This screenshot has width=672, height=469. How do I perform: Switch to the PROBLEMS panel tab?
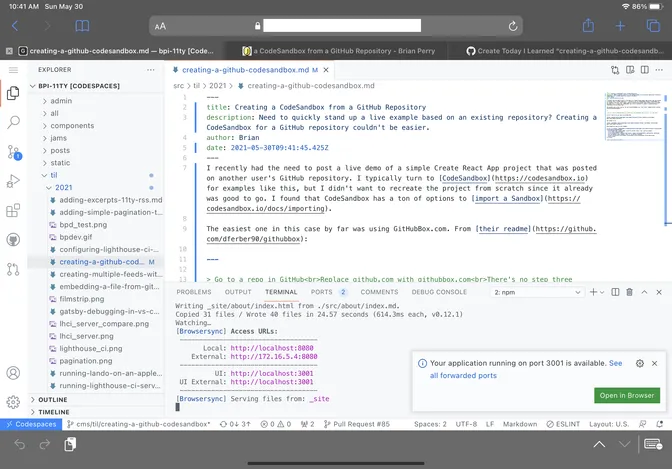[194, 292]
